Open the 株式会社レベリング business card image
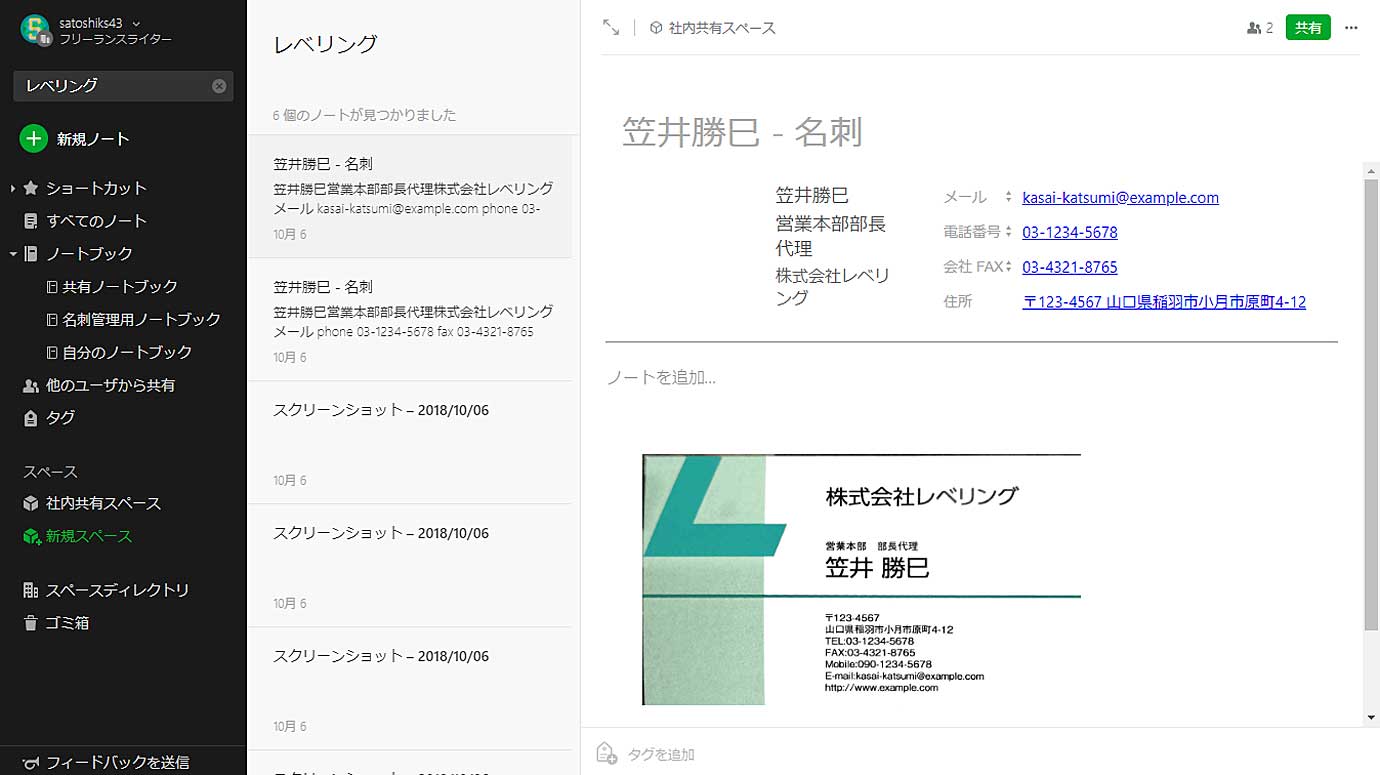This screenshot has width=1380, height=775. click(861, 580)
